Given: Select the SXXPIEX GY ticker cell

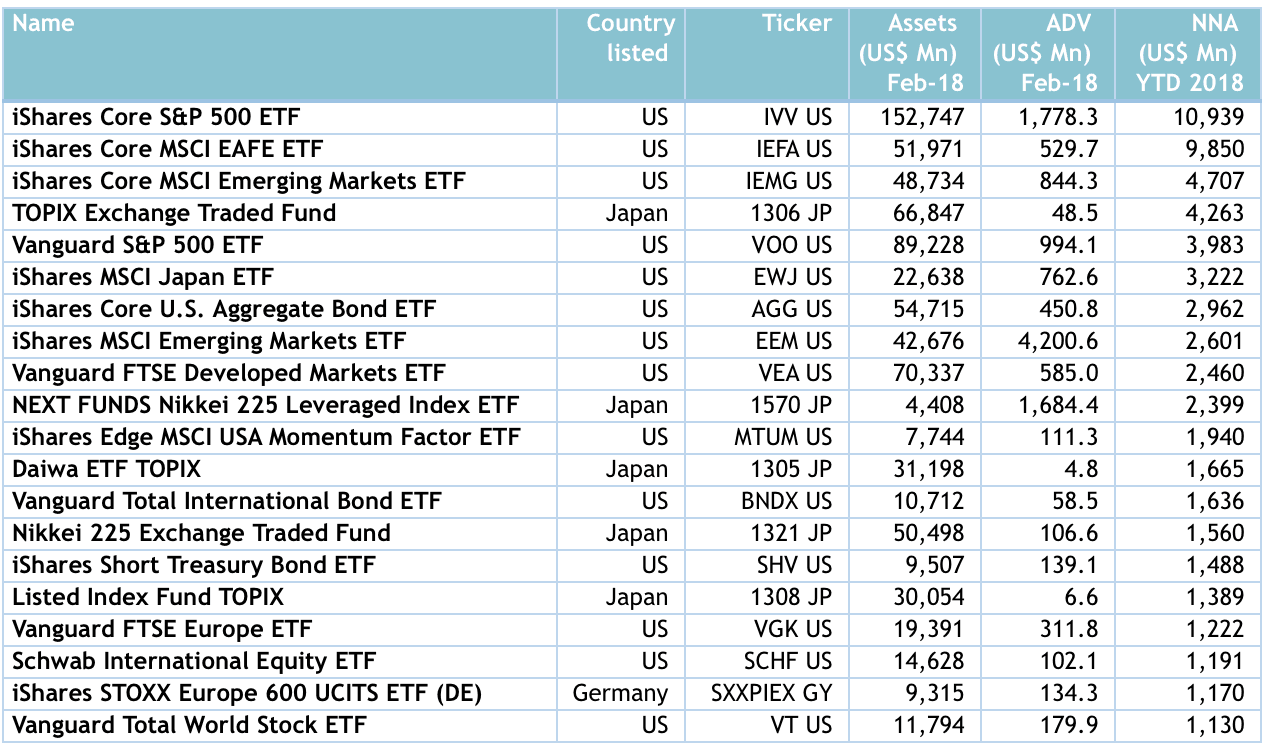Looking at the screenshot, I should click(x=771, y=693).
